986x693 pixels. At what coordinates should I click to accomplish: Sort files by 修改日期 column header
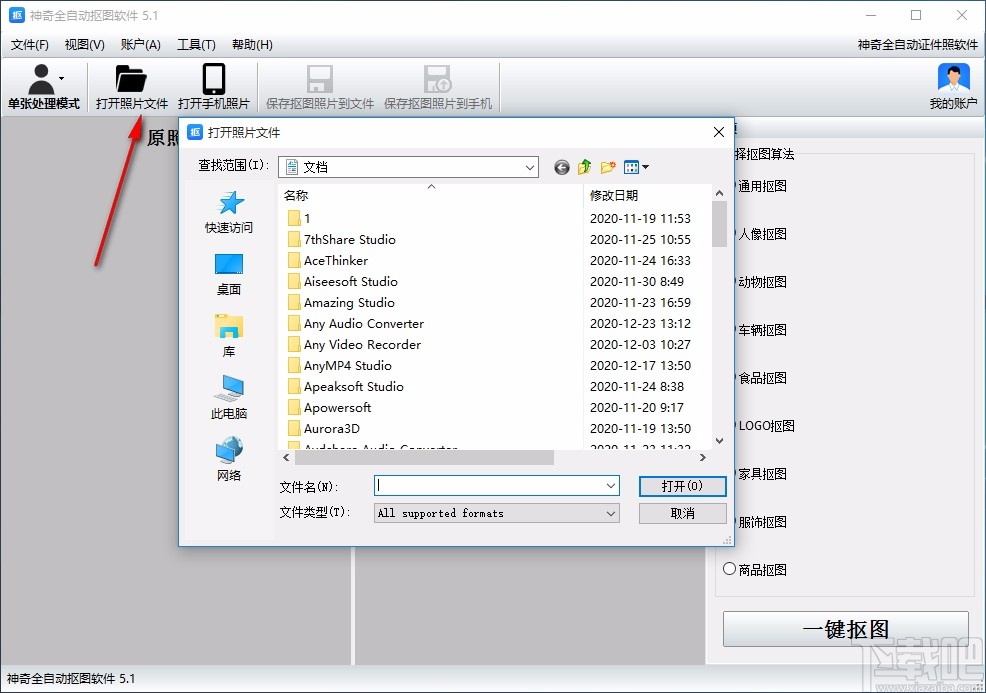648,195
